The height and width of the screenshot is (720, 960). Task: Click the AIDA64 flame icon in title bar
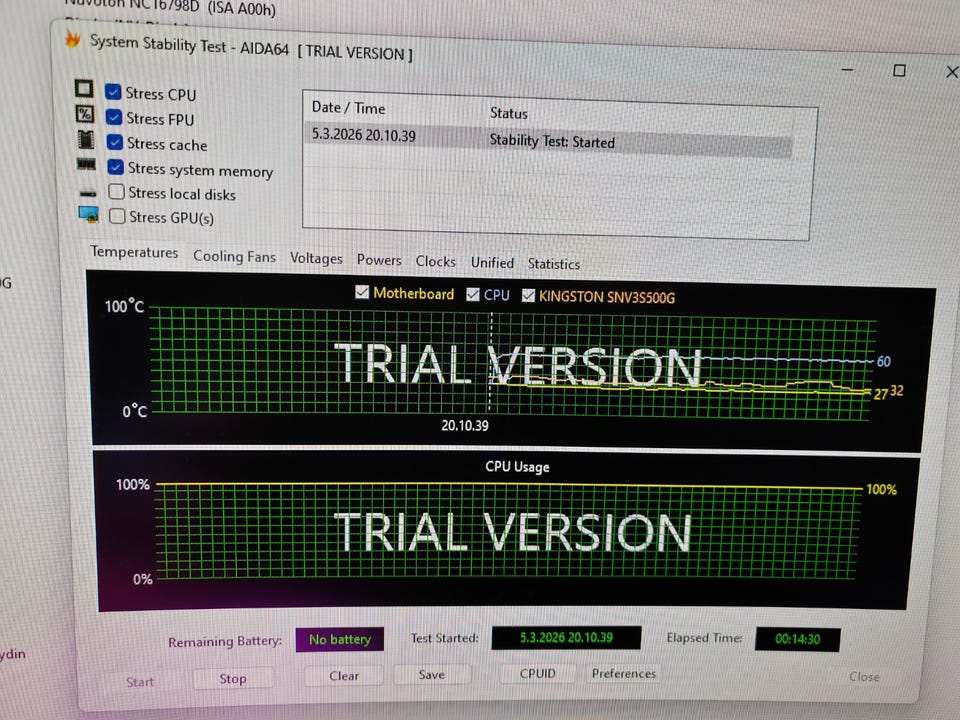[73, 39]
